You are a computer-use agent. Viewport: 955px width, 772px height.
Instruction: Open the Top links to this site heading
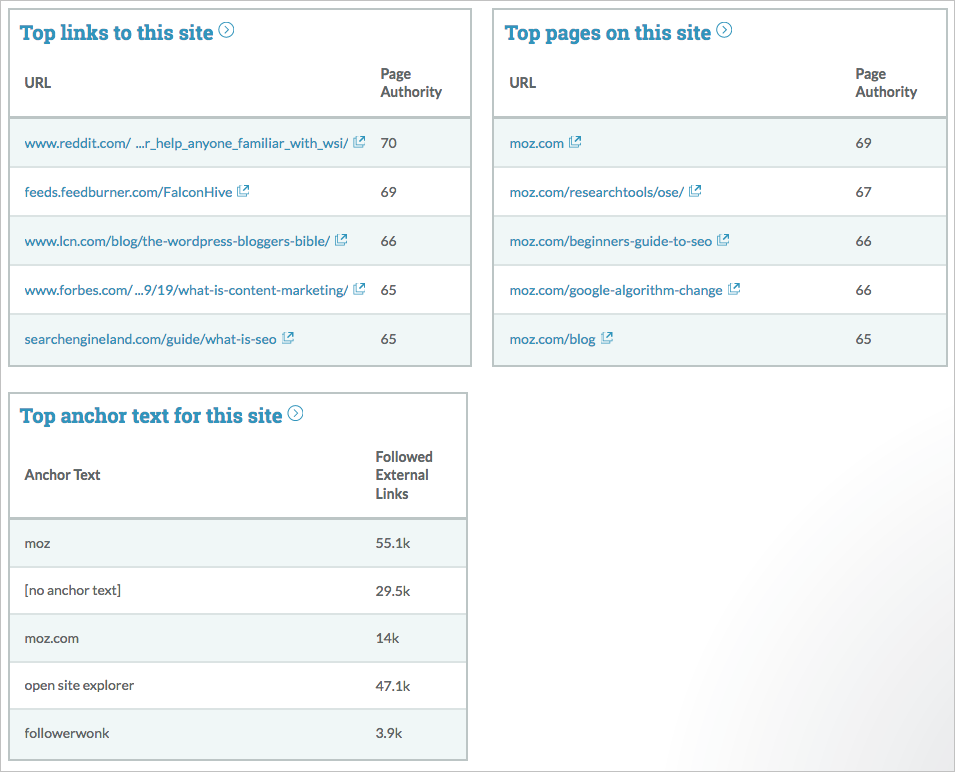click(116, 33)
